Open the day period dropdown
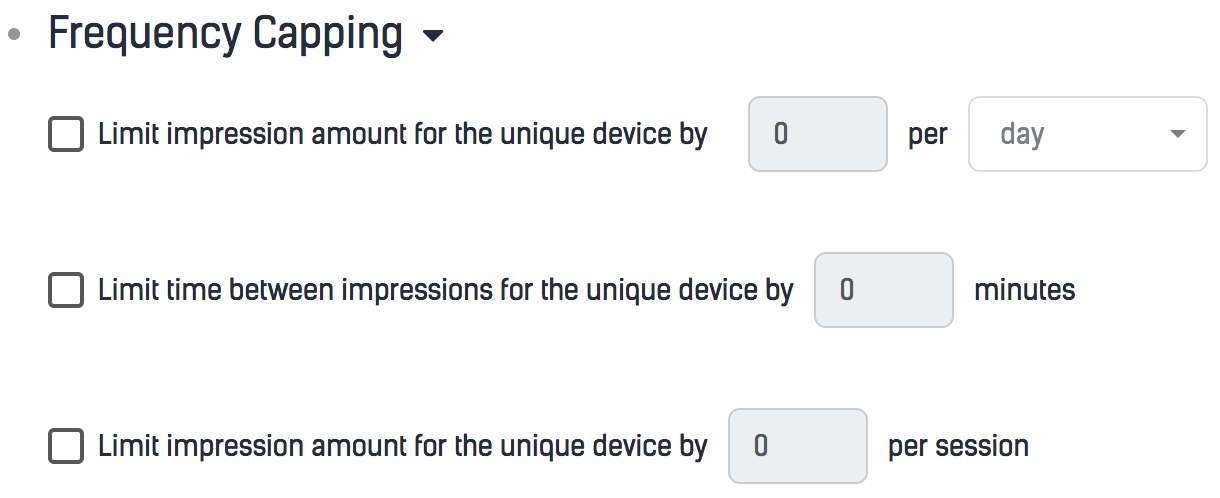The height and width of the screenshot is (498, 1220). click(x=1087, y=134)
